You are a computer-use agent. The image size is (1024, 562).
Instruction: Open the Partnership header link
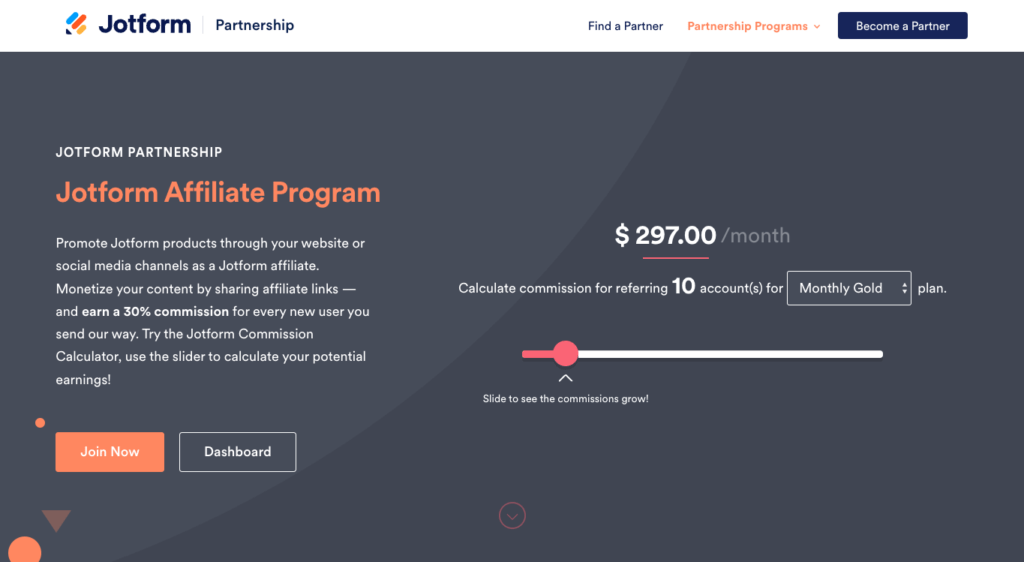(255, 25)
